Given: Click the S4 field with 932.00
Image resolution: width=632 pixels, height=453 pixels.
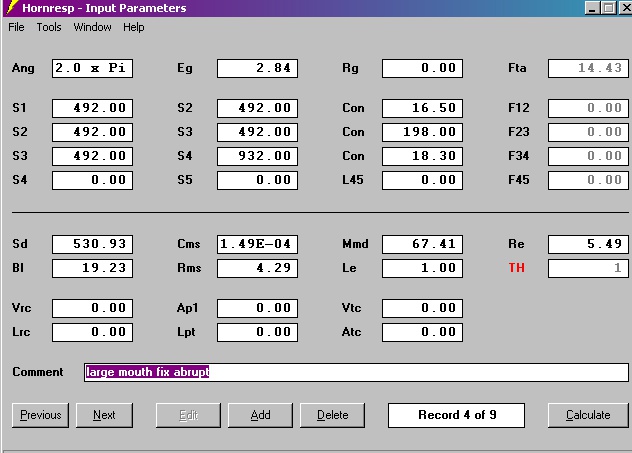Looking at the screenshot, I should (x=258, y=156).
